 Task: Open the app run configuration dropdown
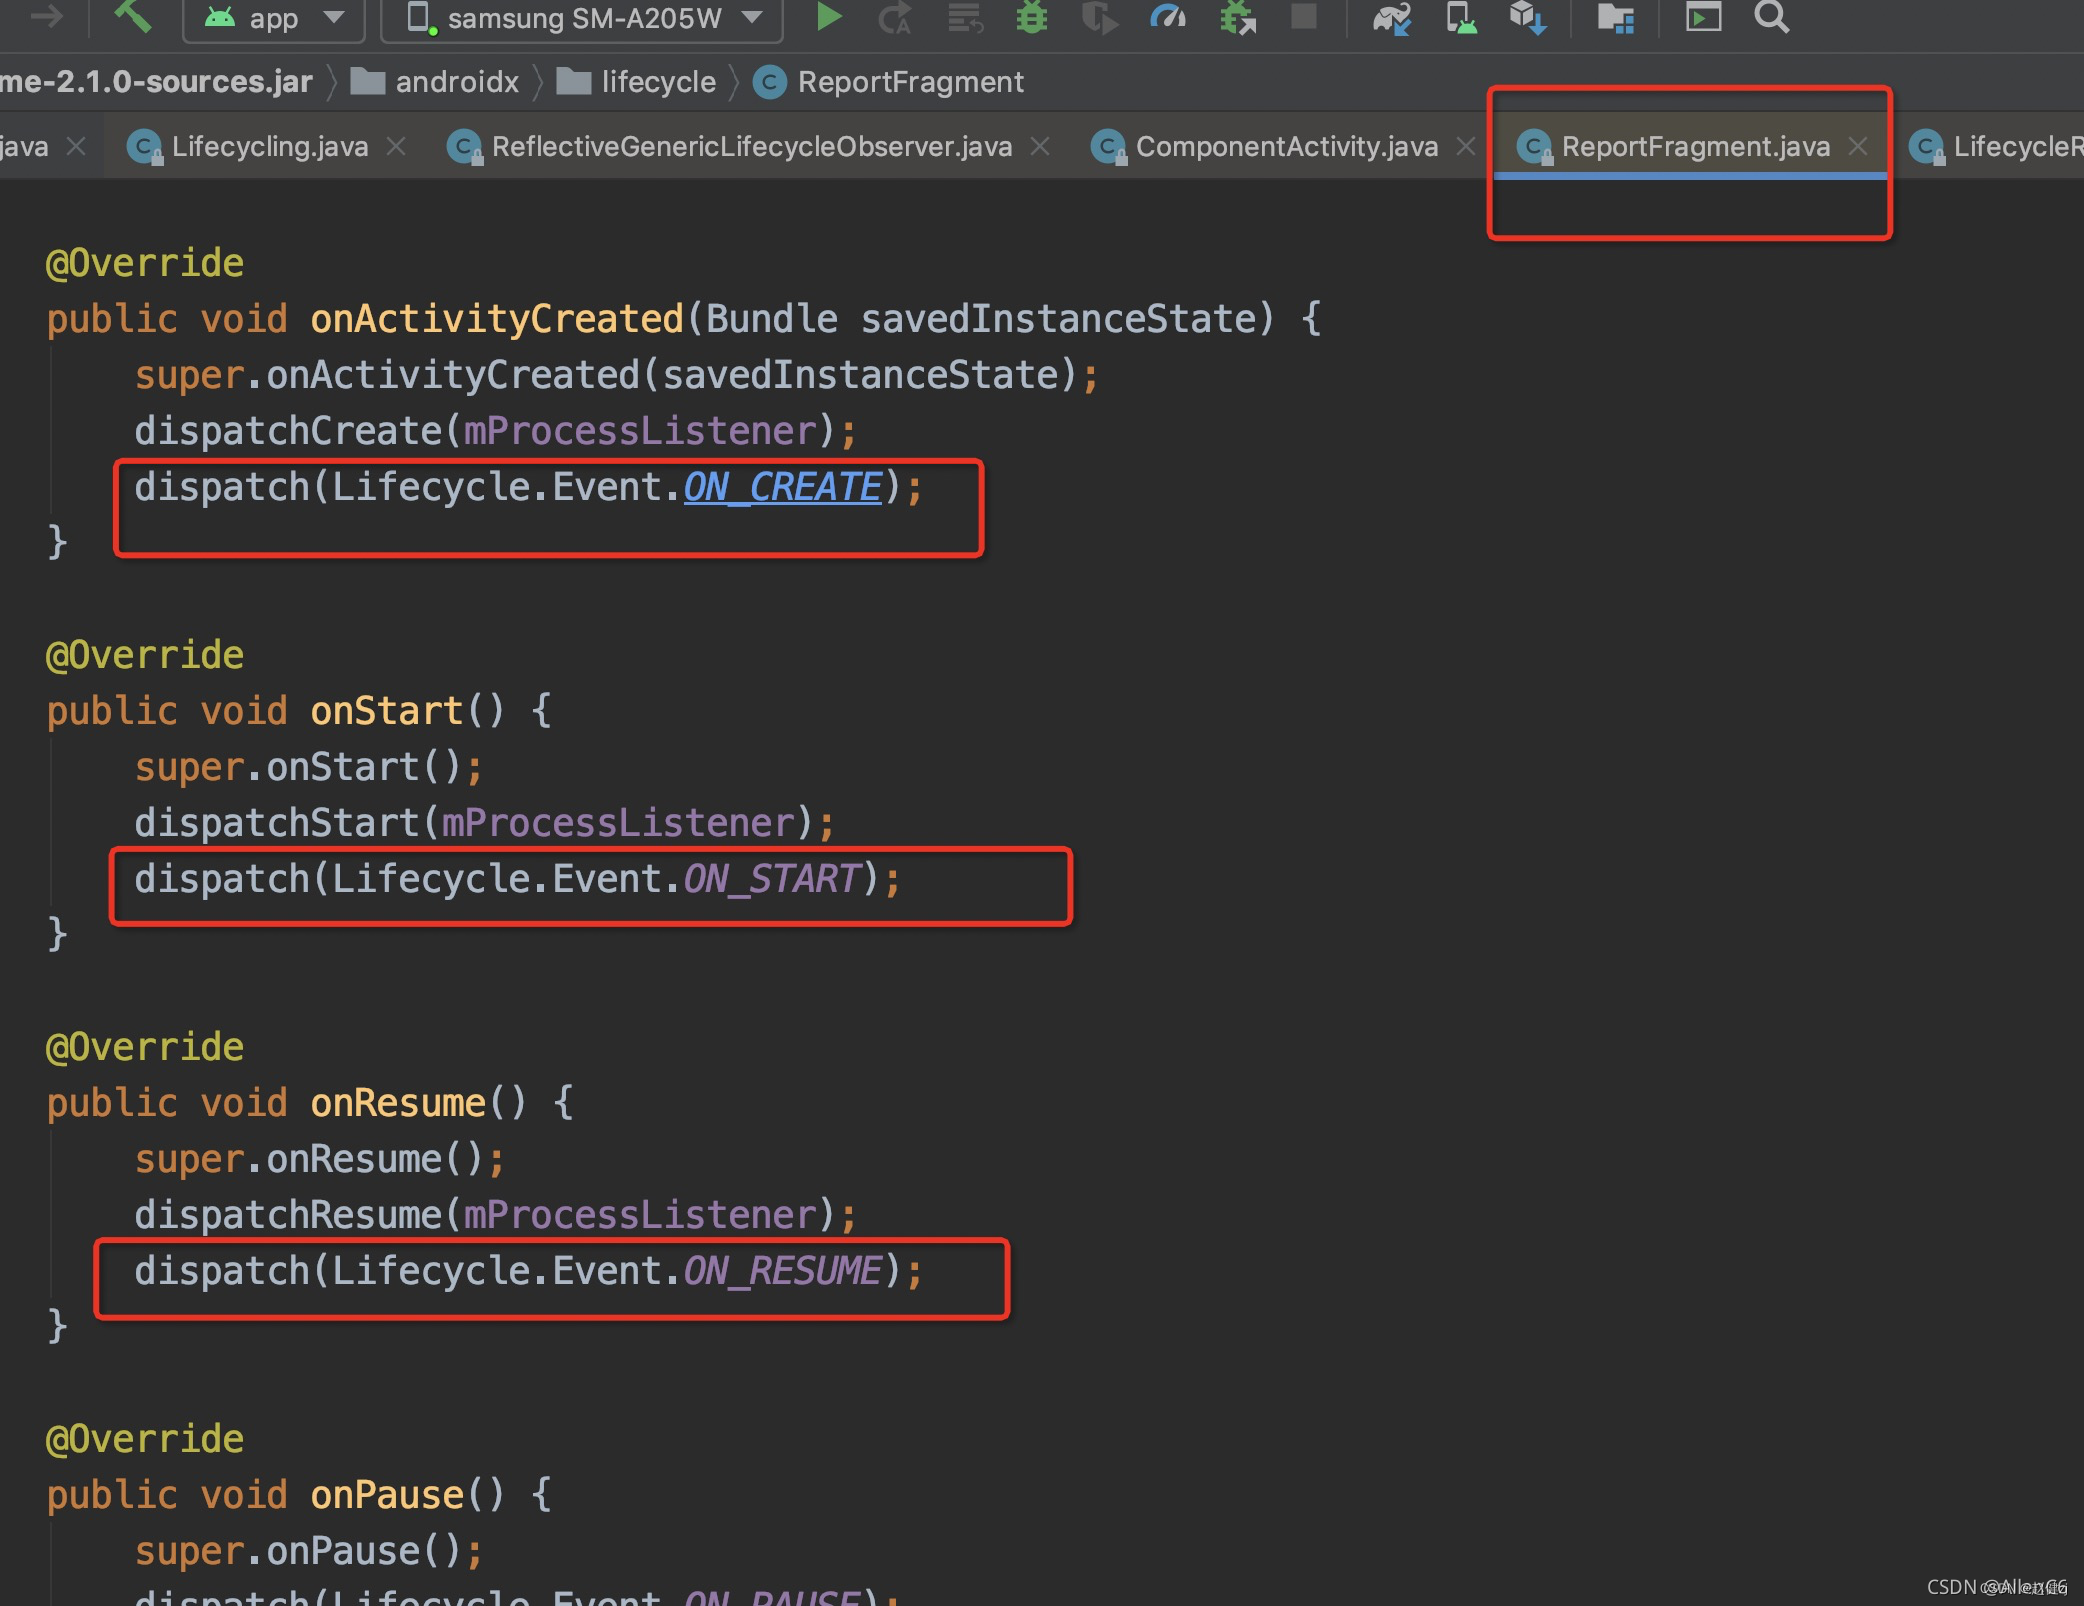click(x=274, y=18)
